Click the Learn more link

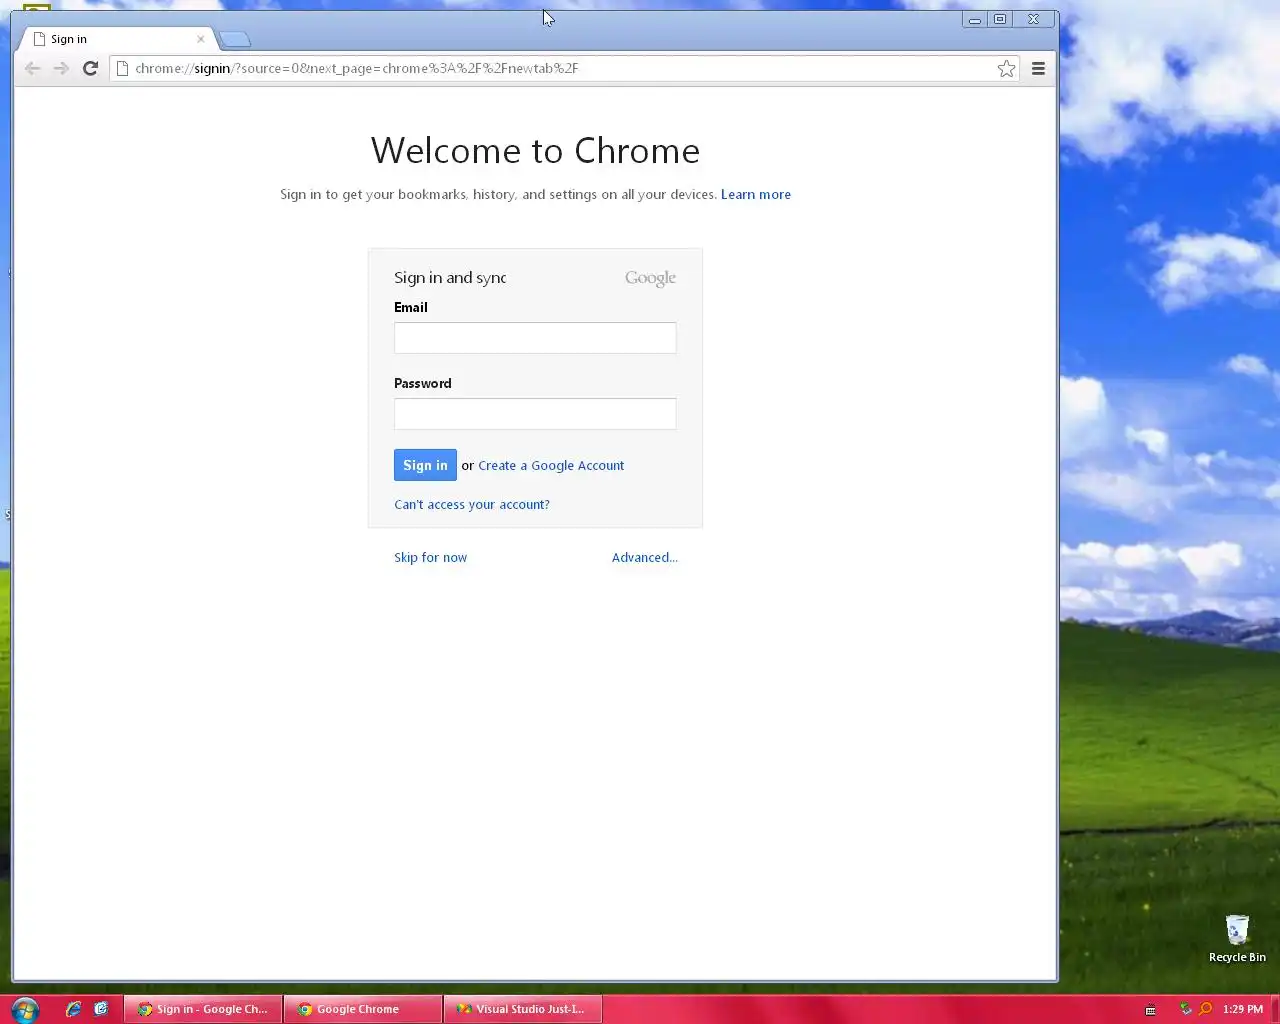756,194
